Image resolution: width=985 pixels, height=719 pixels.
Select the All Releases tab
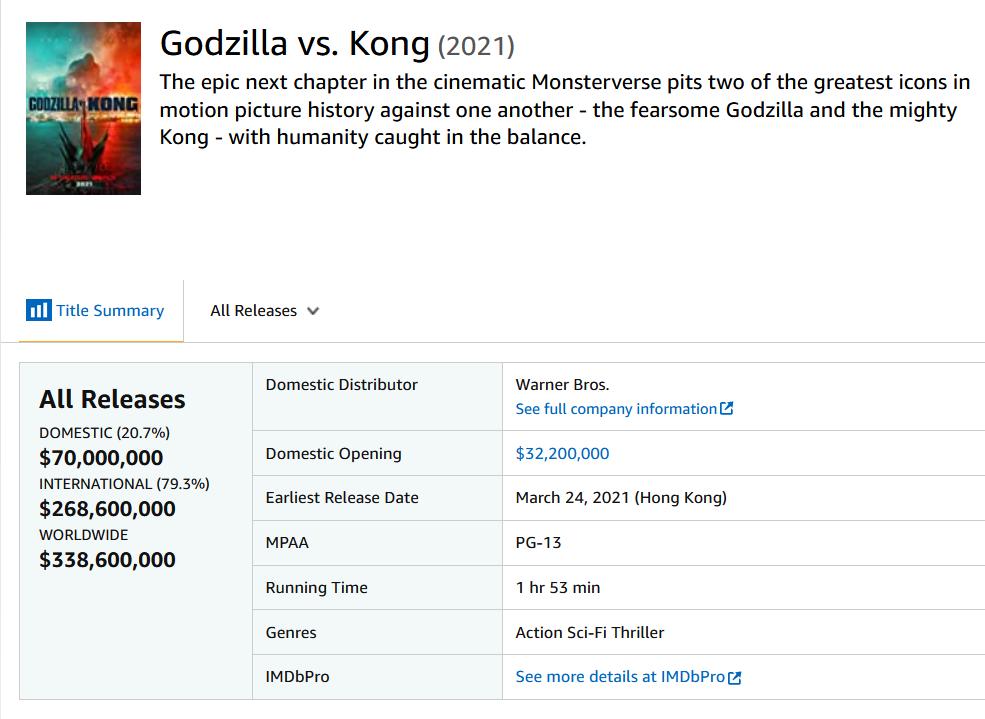tap(255, 311)
